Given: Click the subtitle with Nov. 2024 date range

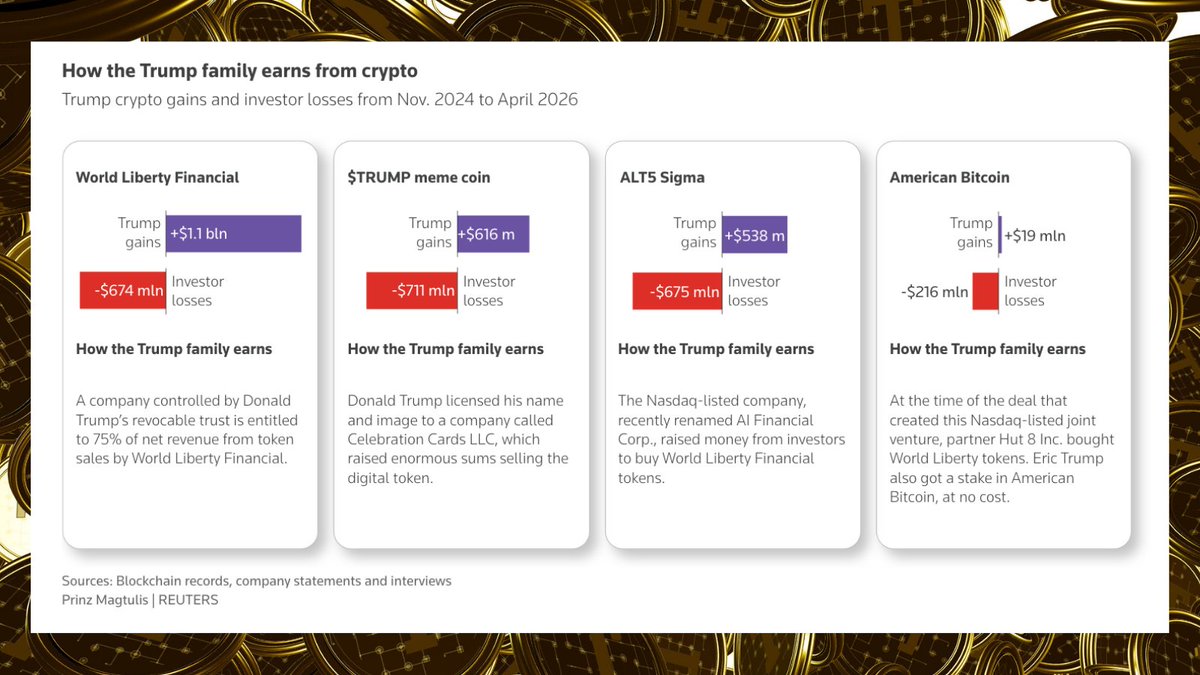Looking at the screenshot, I should click(320, 100).
